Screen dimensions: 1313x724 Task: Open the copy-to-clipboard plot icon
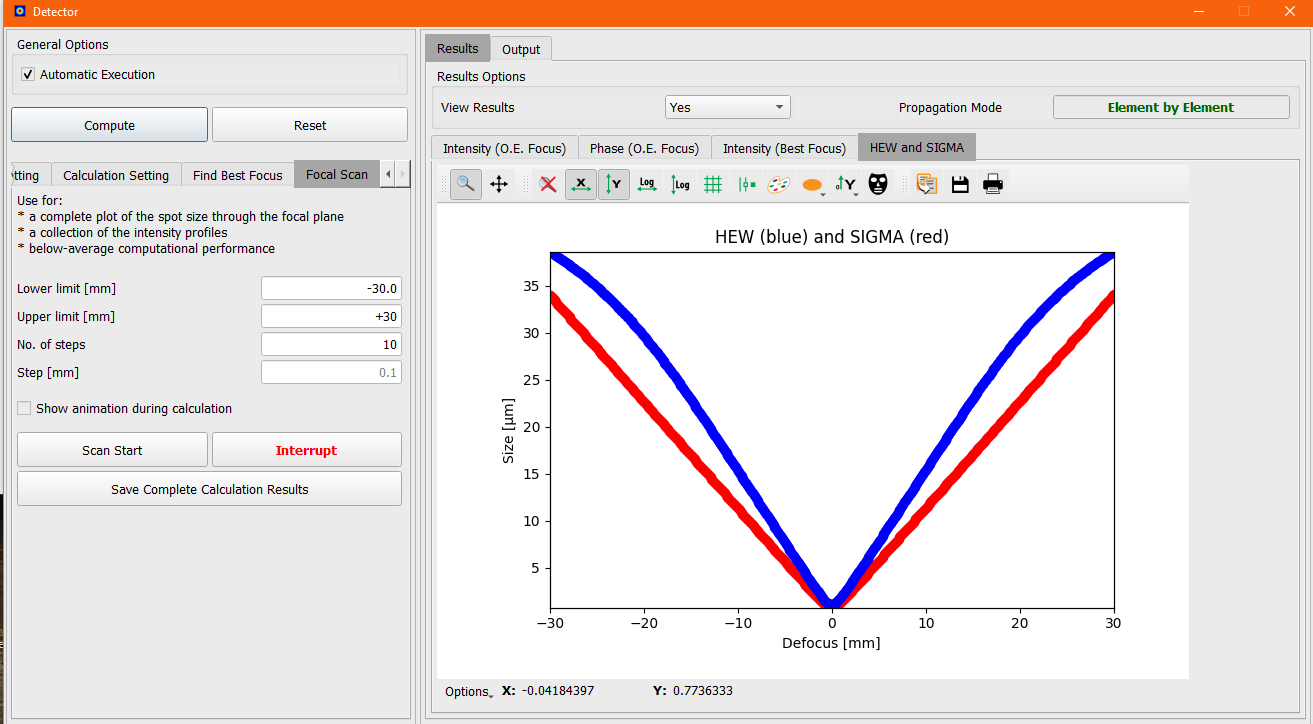click(x=926, y=184)
